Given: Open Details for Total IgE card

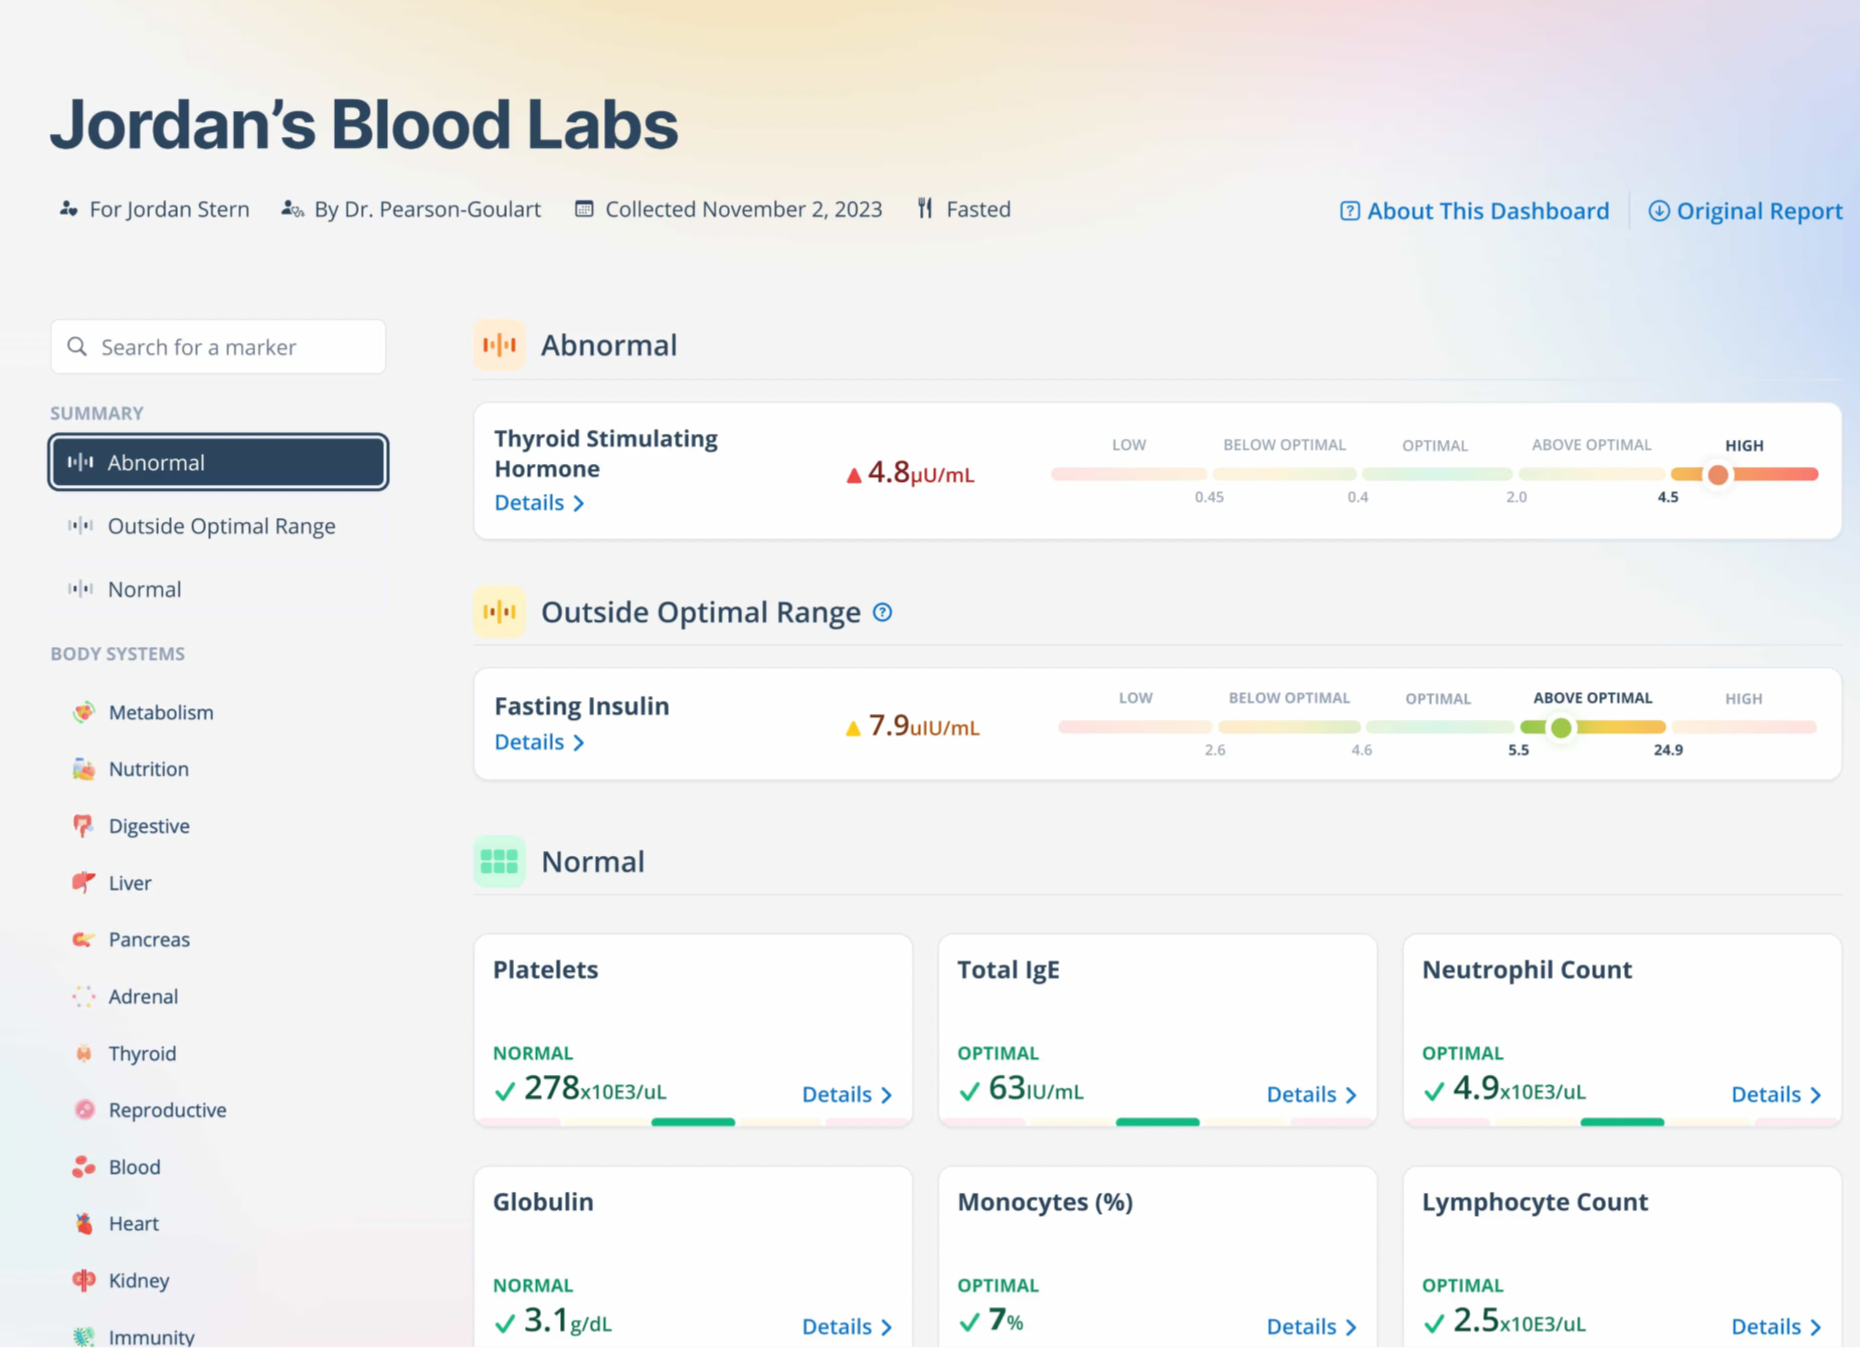Looking at the screenshot, I should [1311, 1094].
